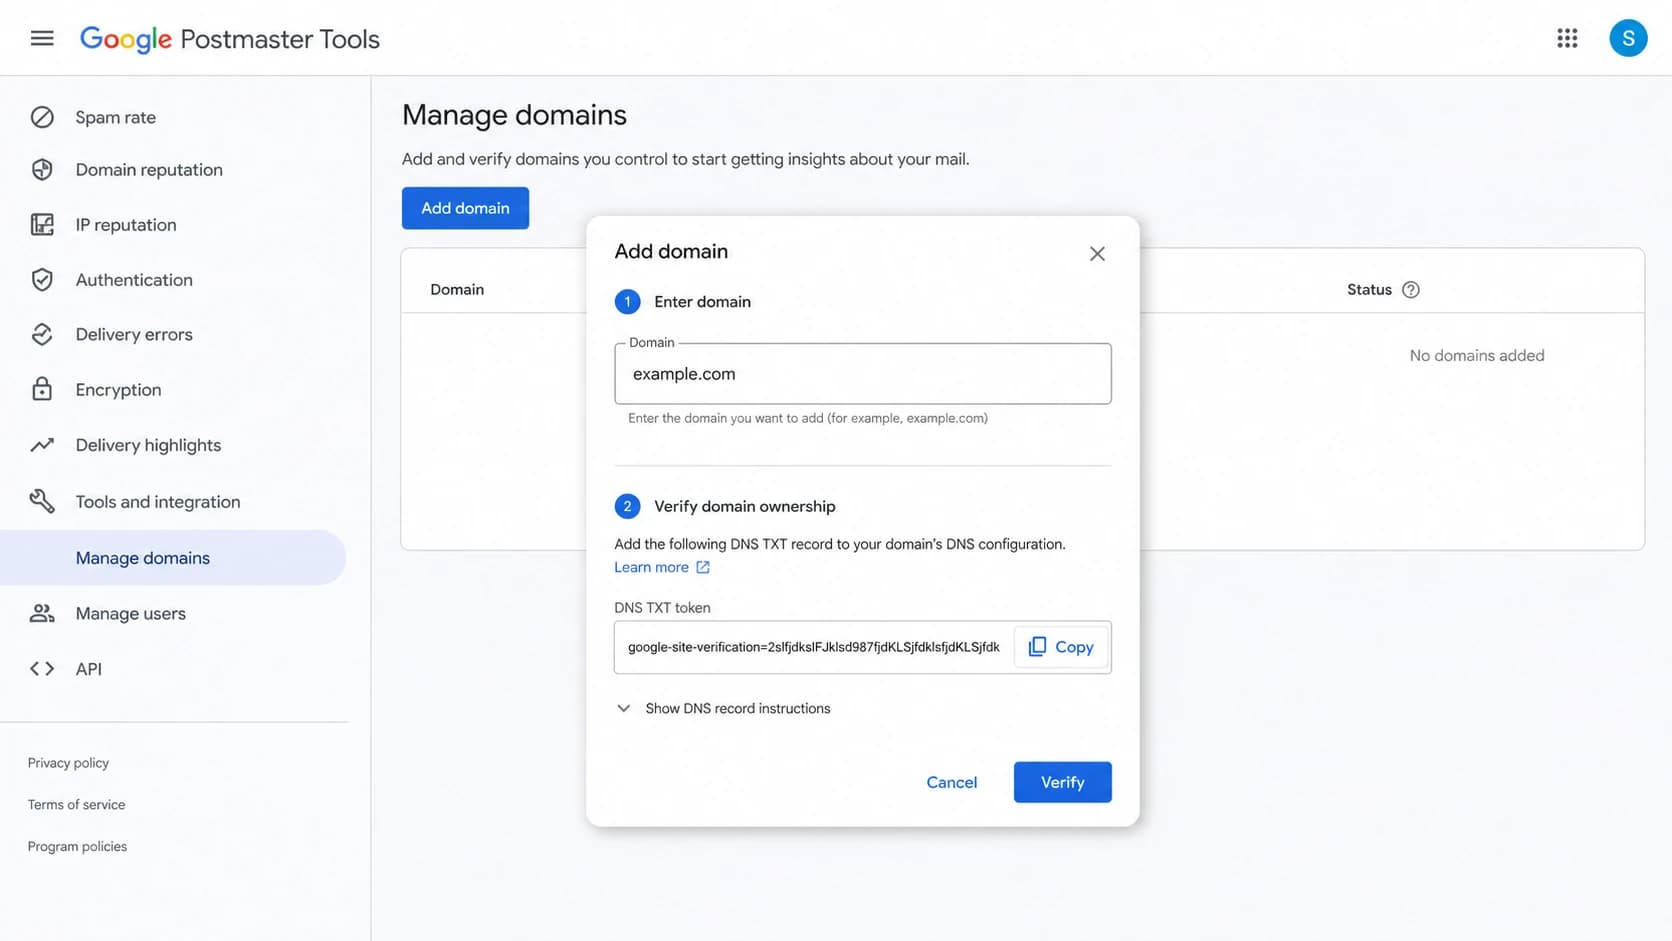1672x941 pixels.
Task: Open the account avatar S
Action: (1628, 39)
